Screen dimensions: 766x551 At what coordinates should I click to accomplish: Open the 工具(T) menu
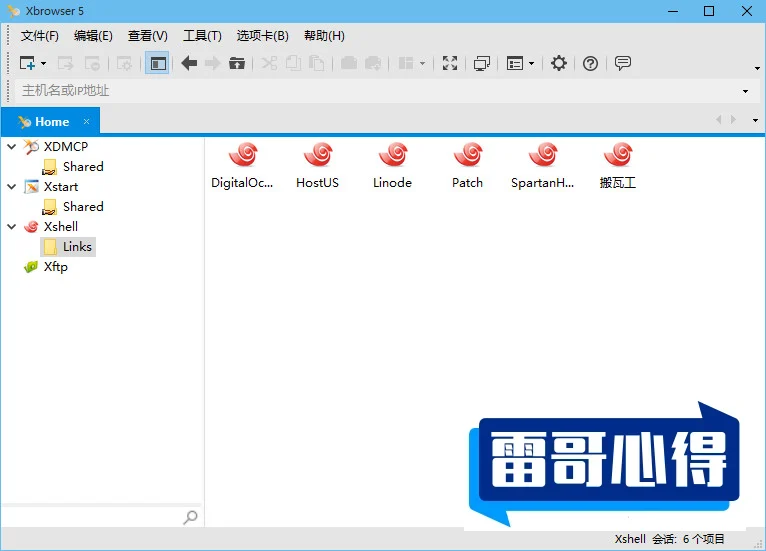[202, 36]
